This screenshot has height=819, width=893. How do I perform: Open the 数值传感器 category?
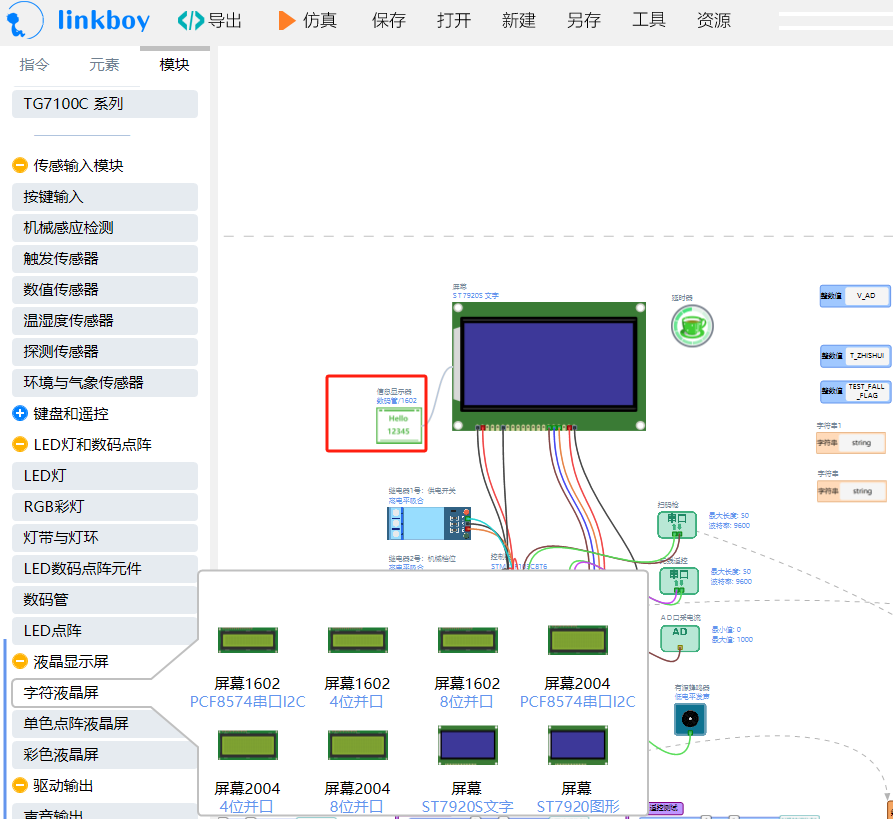[105, 290]
